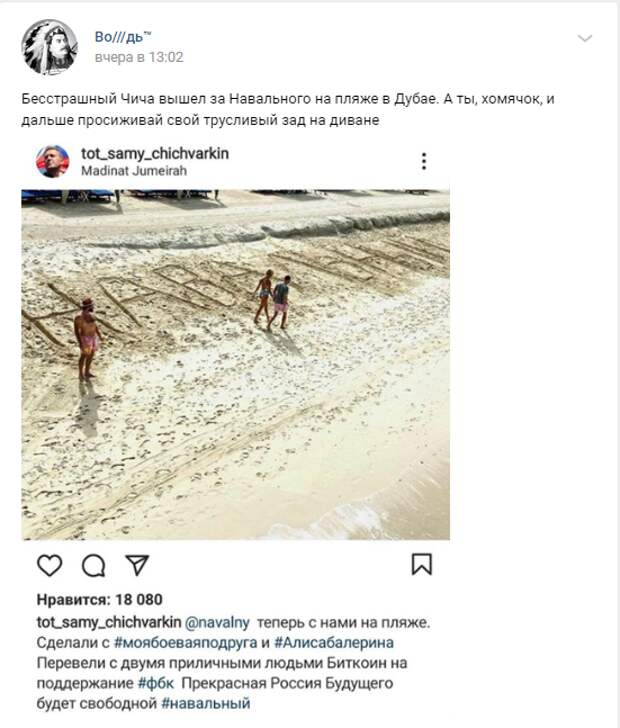
Task: Open Madinat Jumeirah location link
Action: (134, 171)
